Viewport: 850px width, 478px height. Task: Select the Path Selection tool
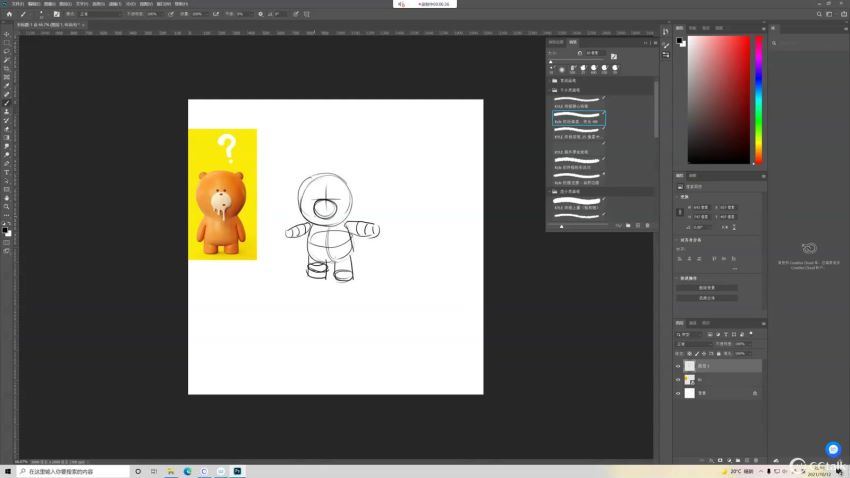[7, 181]
